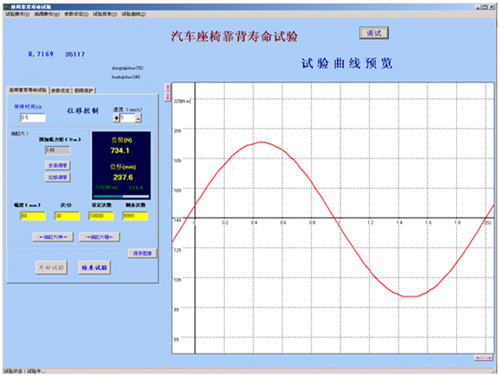Open the 试验操作 menu
This screenshot has width=500, height=376.
(x=18, y=14)
